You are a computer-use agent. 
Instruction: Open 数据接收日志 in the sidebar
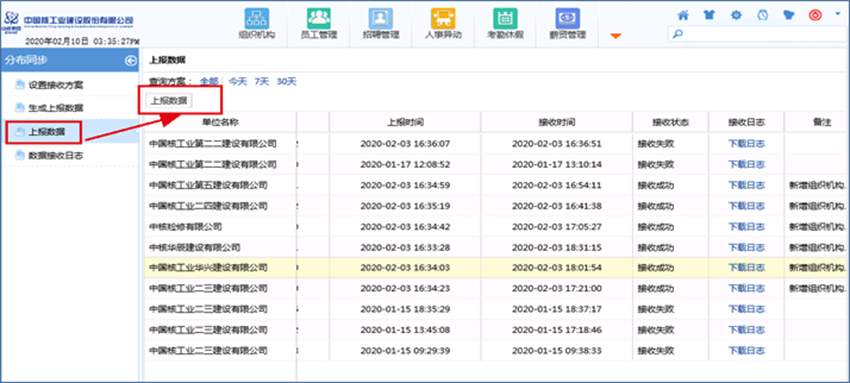point(56,155)
